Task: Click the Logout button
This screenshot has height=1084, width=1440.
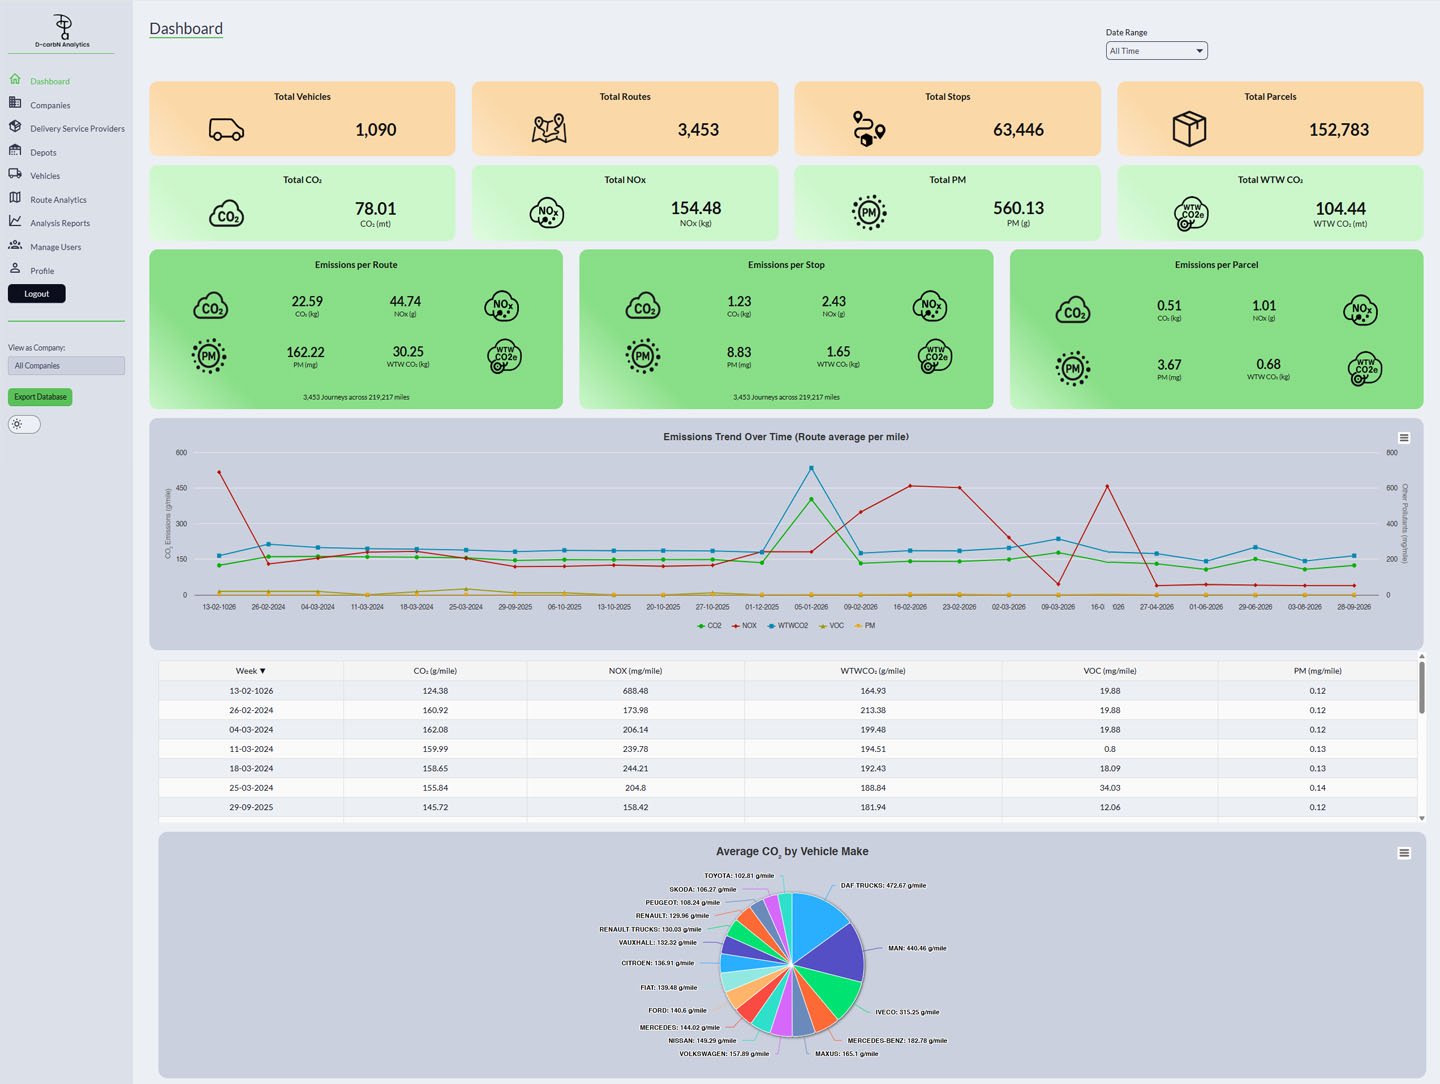Action: pos(37,294)
